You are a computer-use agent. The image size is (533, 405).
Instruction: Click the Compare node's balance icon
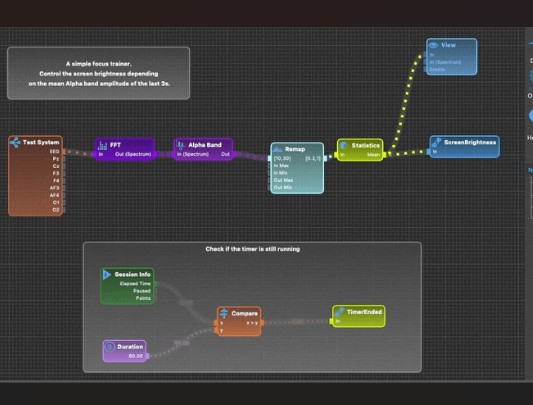point(224,313)
